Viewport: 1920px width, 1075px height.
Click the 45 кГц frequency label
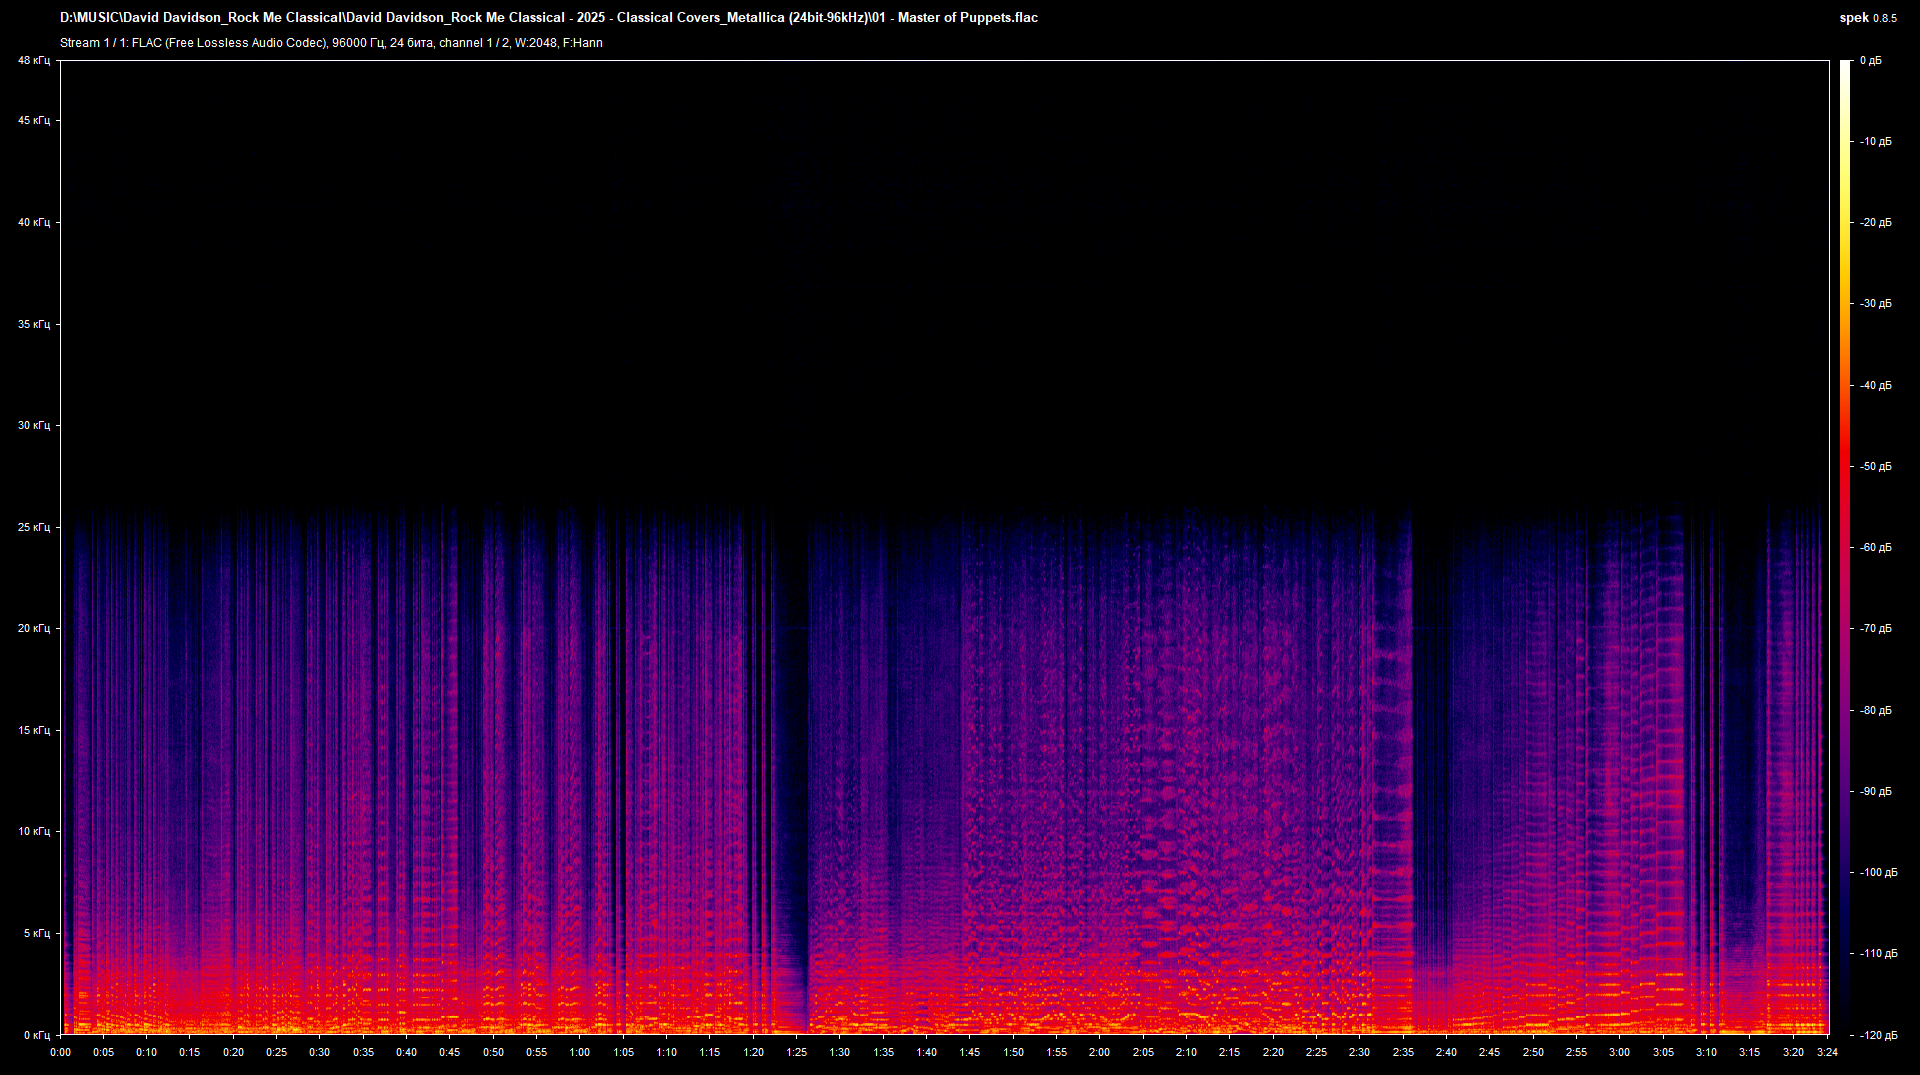pyautogui.click(x=34, y=121)
